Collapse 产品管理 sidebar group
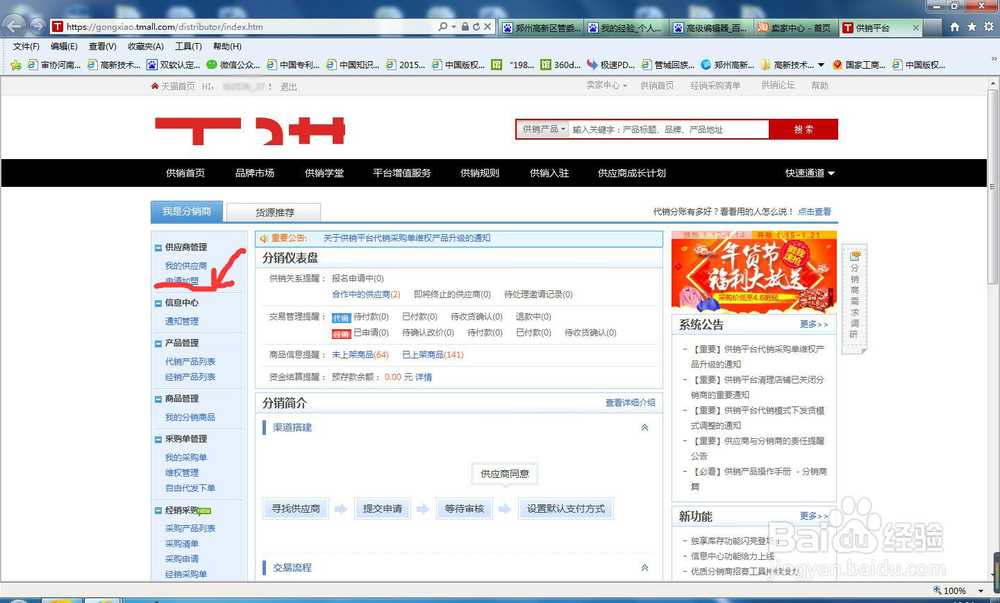 click(158, 343)
